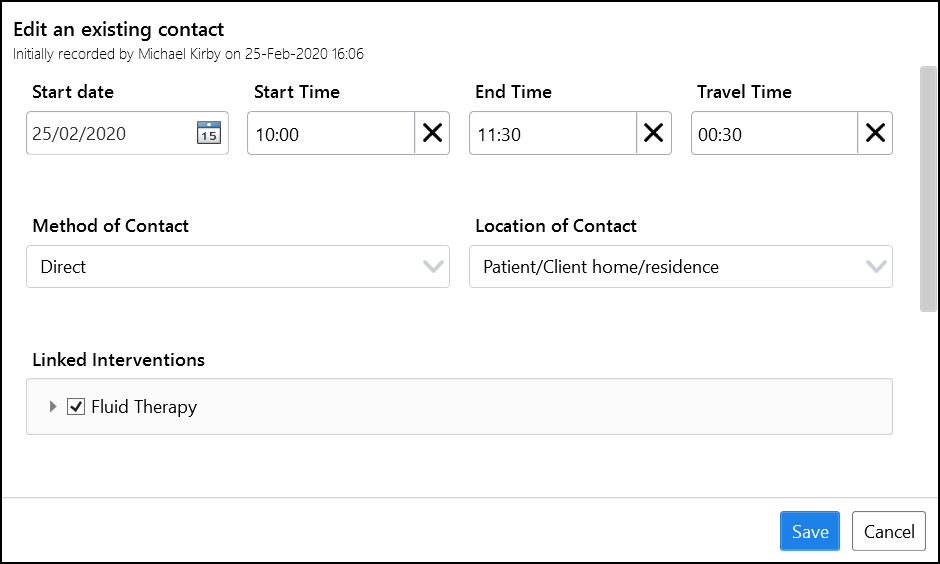Save the edited contact

(809, 532)
